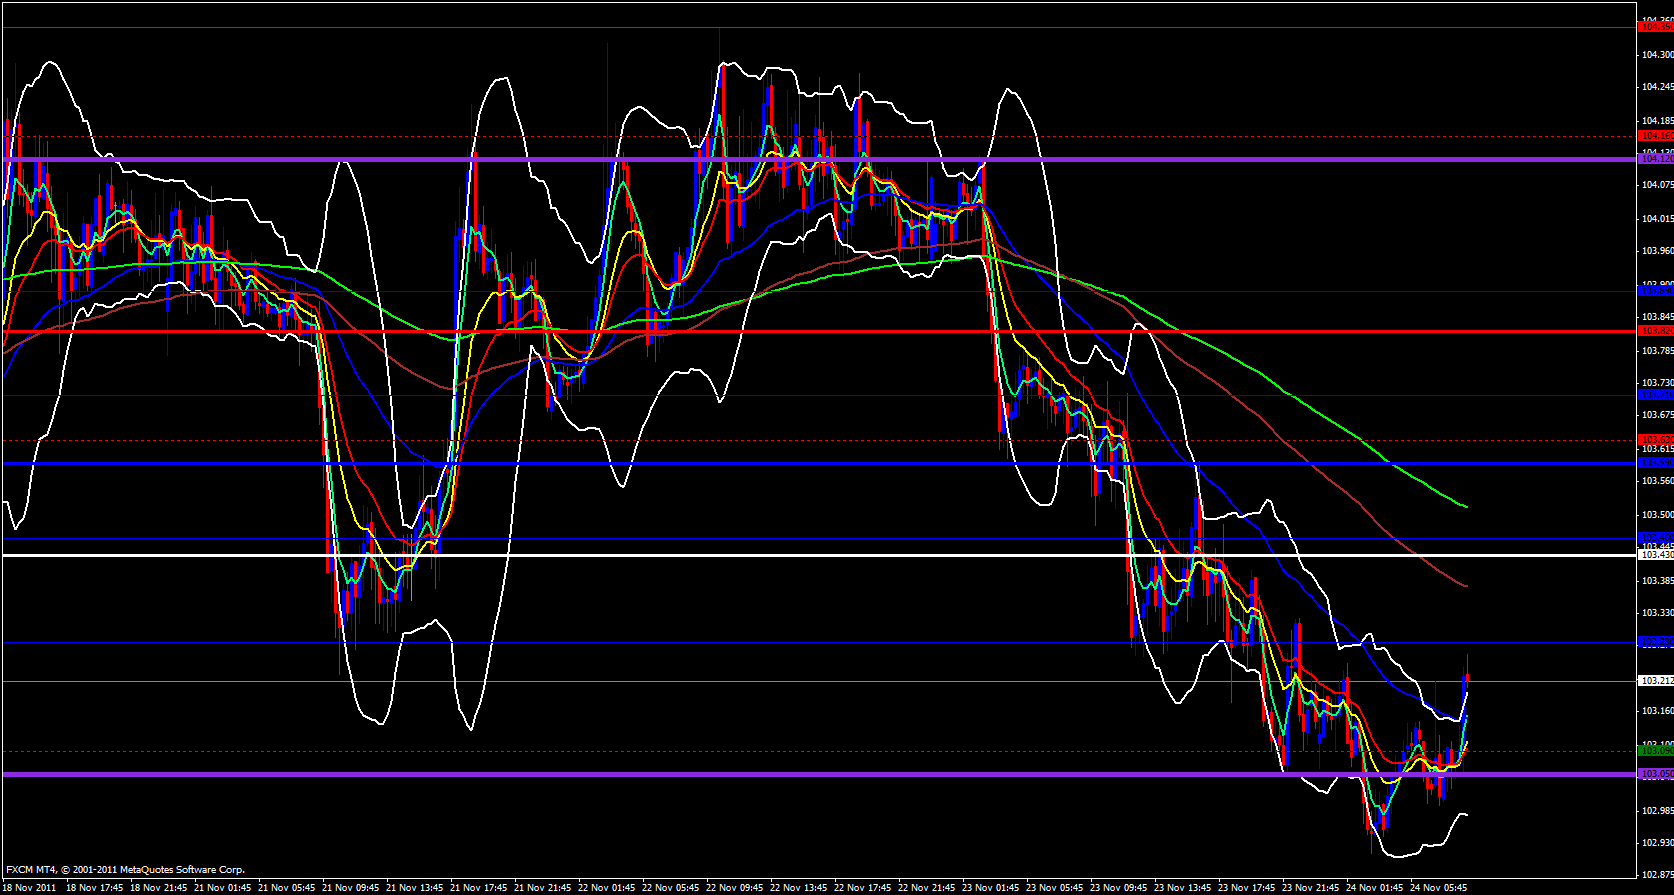Click the white 103.430 price label
Screen dimensions: 1674x895
click(x=1655, y=555)
